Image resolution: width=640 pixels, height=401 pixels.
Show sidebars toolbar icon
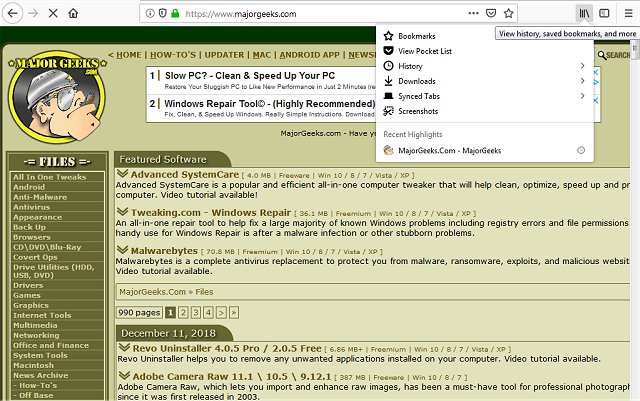click(x=604, y=13)
